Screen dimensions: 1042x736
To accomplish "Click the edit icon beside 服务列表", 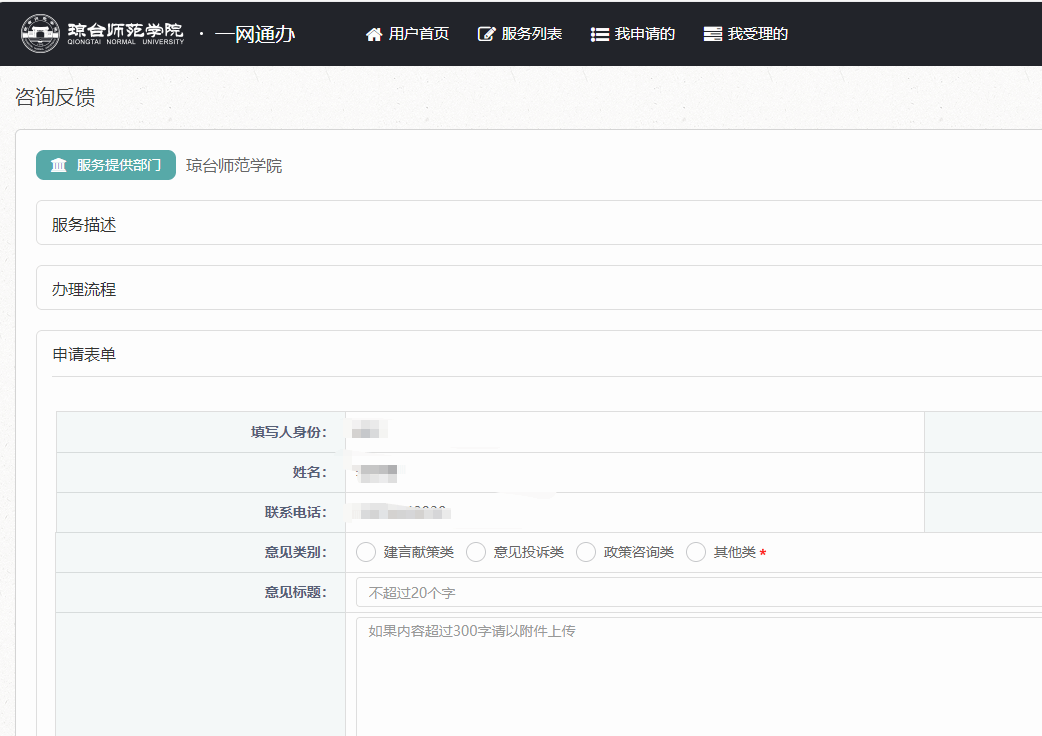I will coord(487,34).
